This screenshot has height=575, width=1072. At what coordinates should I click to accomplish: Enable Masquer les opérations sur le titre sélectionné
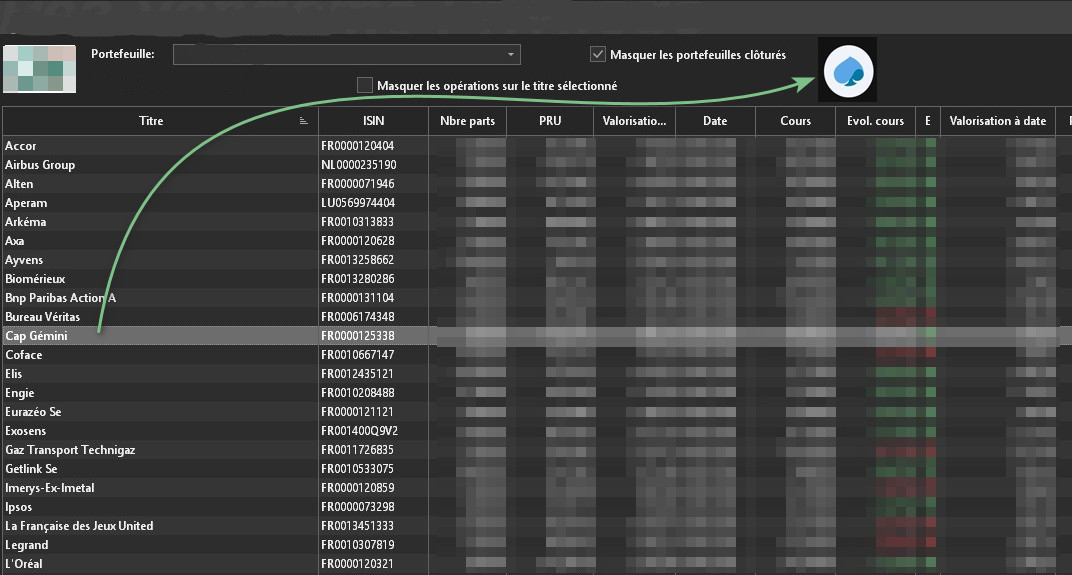(364, 85)
